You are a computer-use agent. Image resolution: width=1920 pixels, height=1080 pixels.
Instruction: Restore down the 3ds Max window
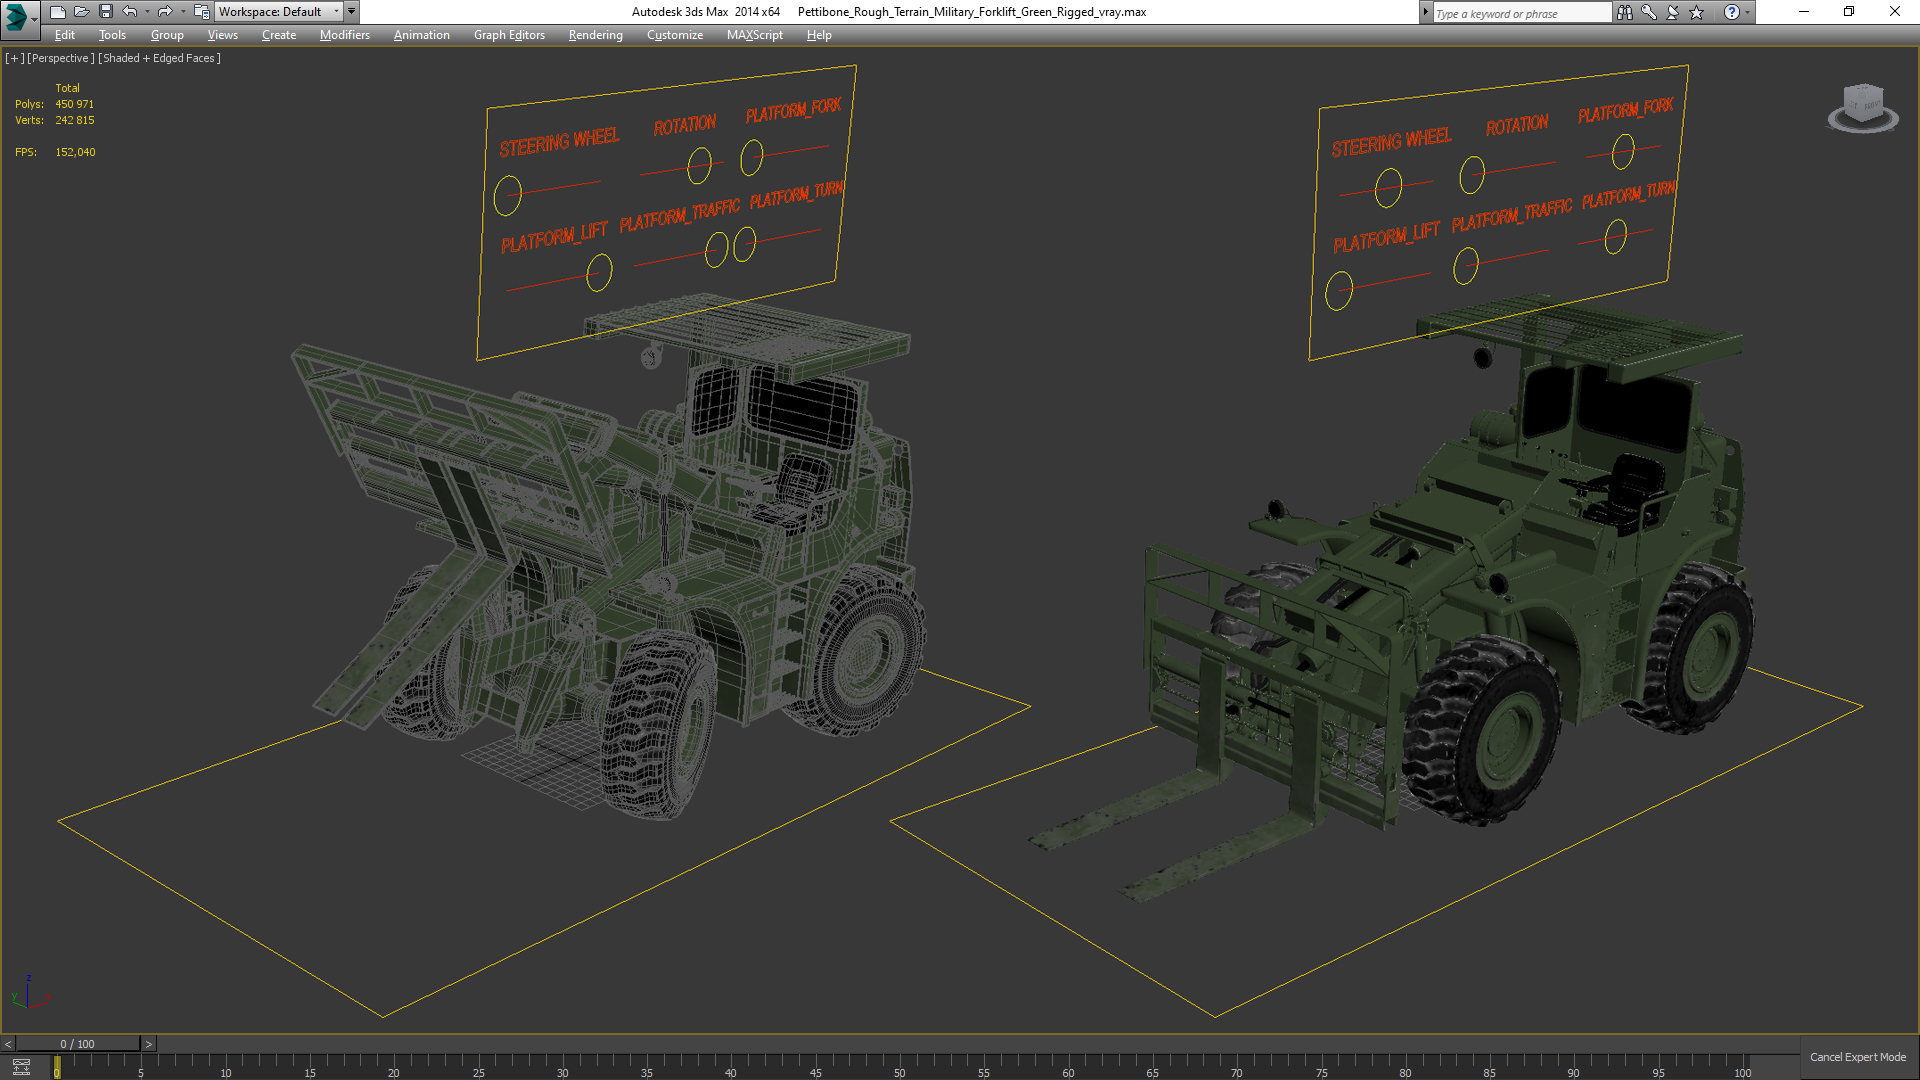(x=1849, y=12)
